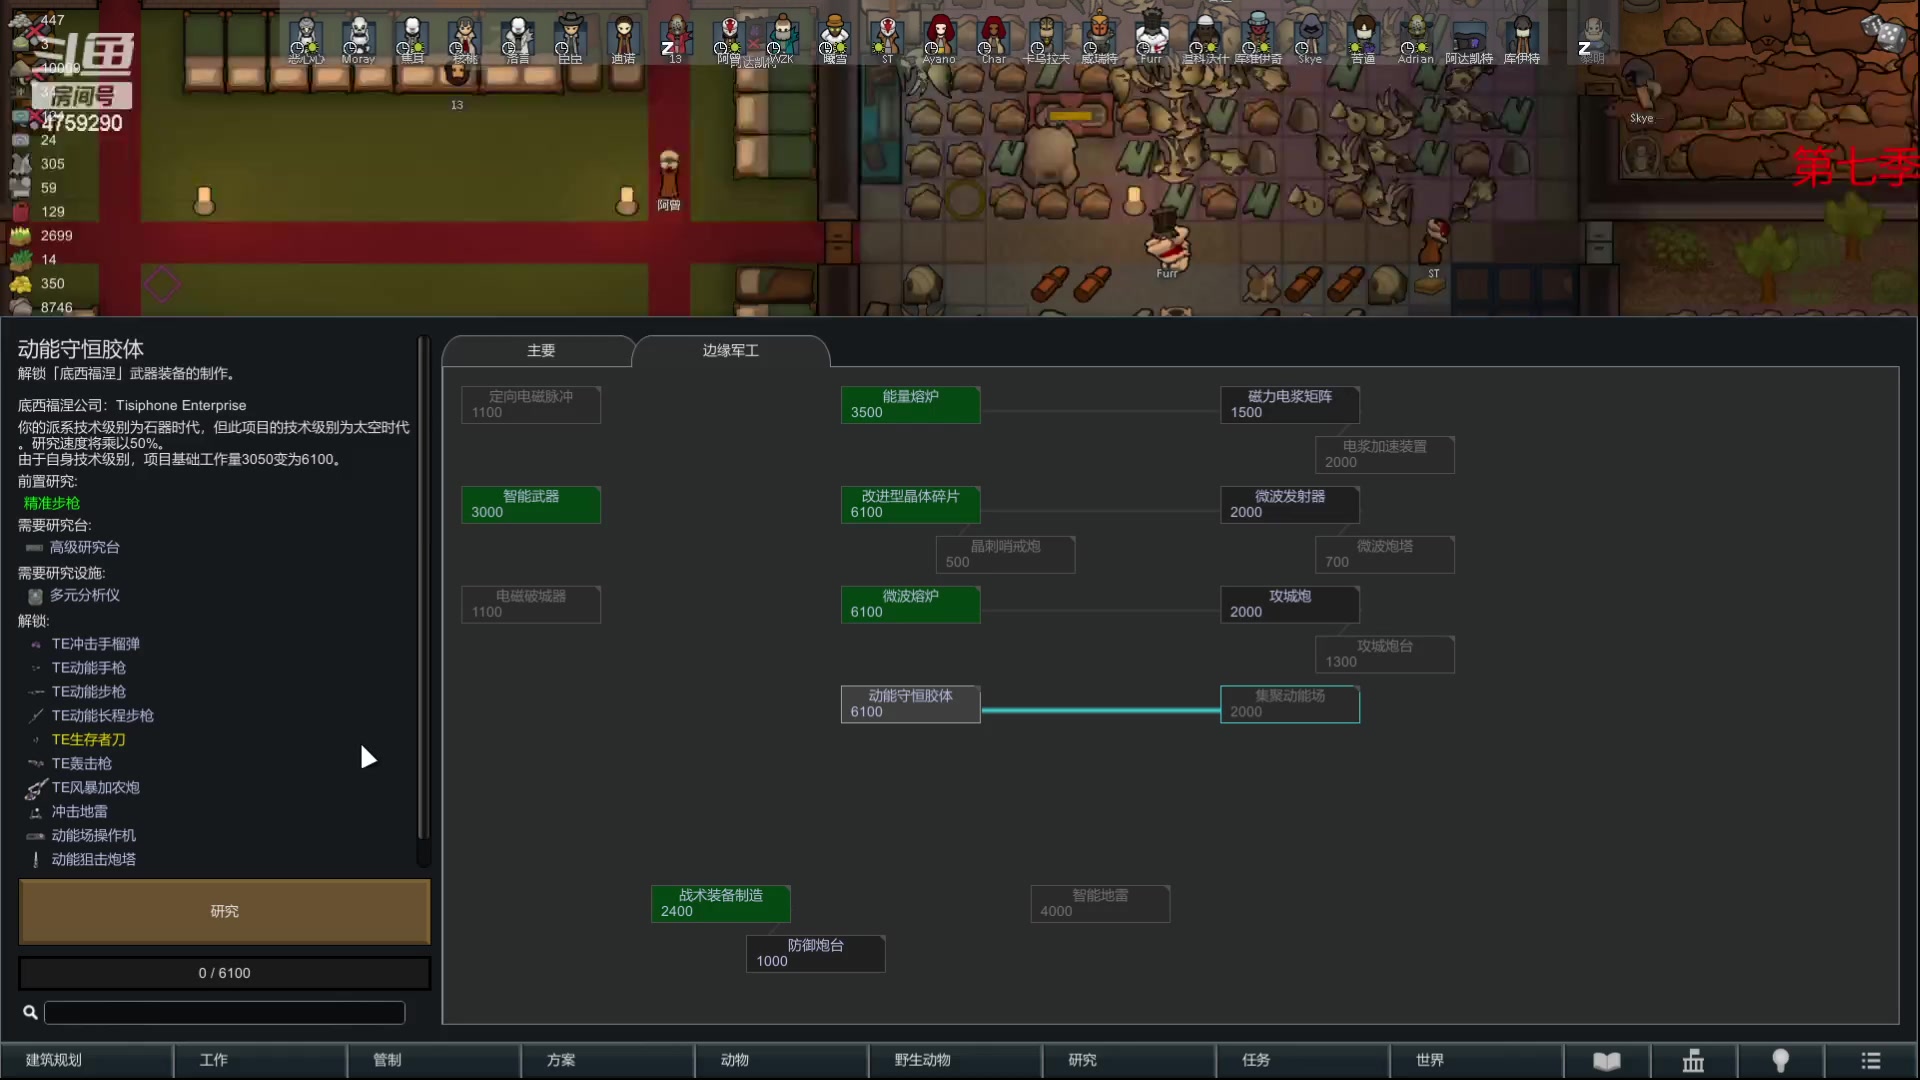This screenshot has width=1920, height=1080.
Task: Select the 晶刺哨戒炮 500 research node
Action: point(1005,555)
